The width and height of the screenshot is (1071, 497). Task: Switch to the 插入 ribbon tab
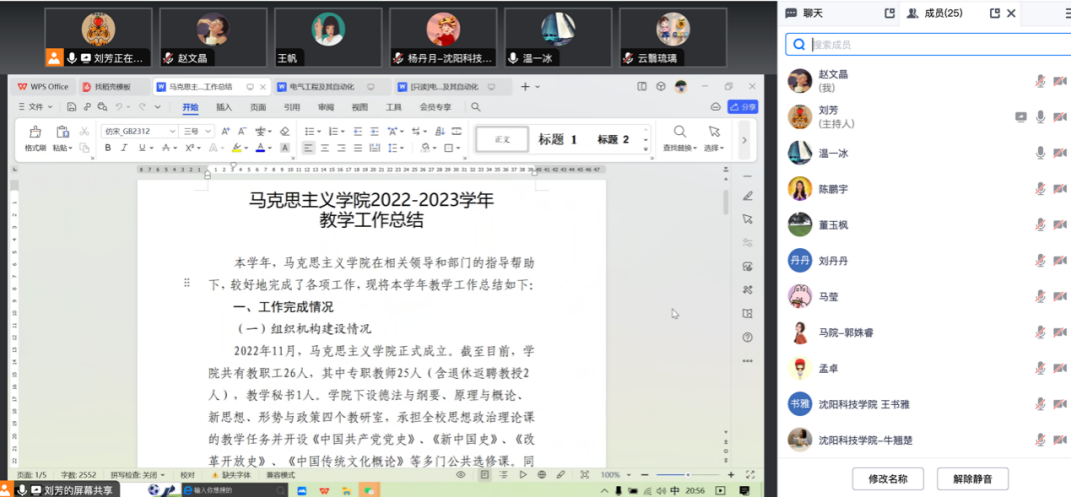coord(224,107)
